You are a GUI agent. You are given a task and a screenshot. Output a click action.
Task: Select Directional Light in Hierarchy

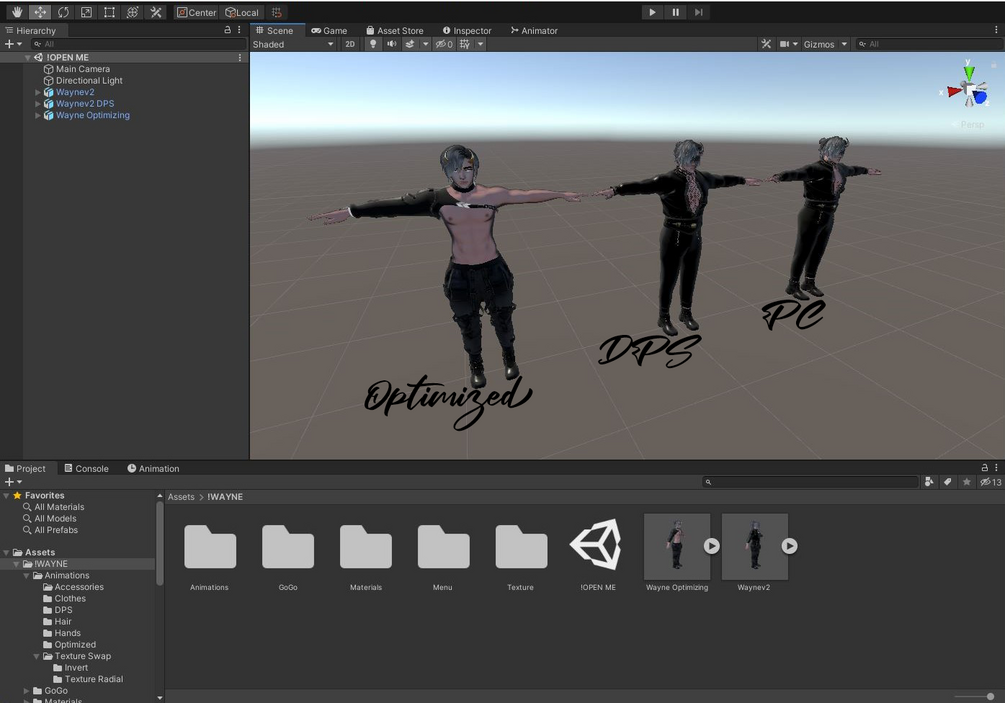(89, 81)
